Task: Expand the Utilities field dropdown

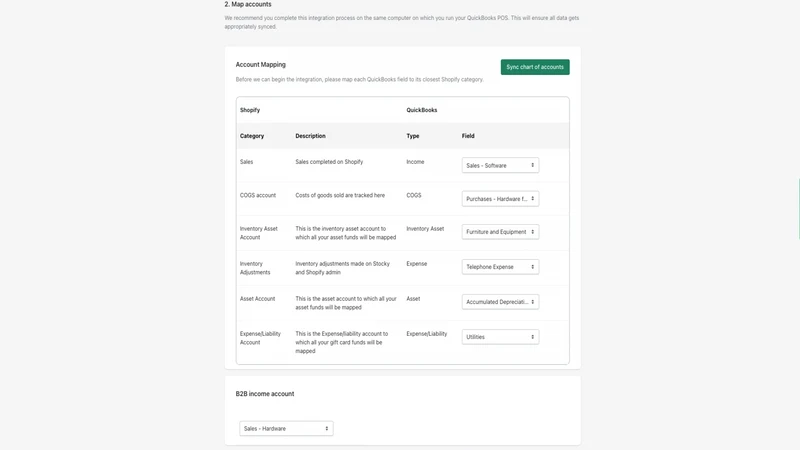Action: tap(500, 337)
